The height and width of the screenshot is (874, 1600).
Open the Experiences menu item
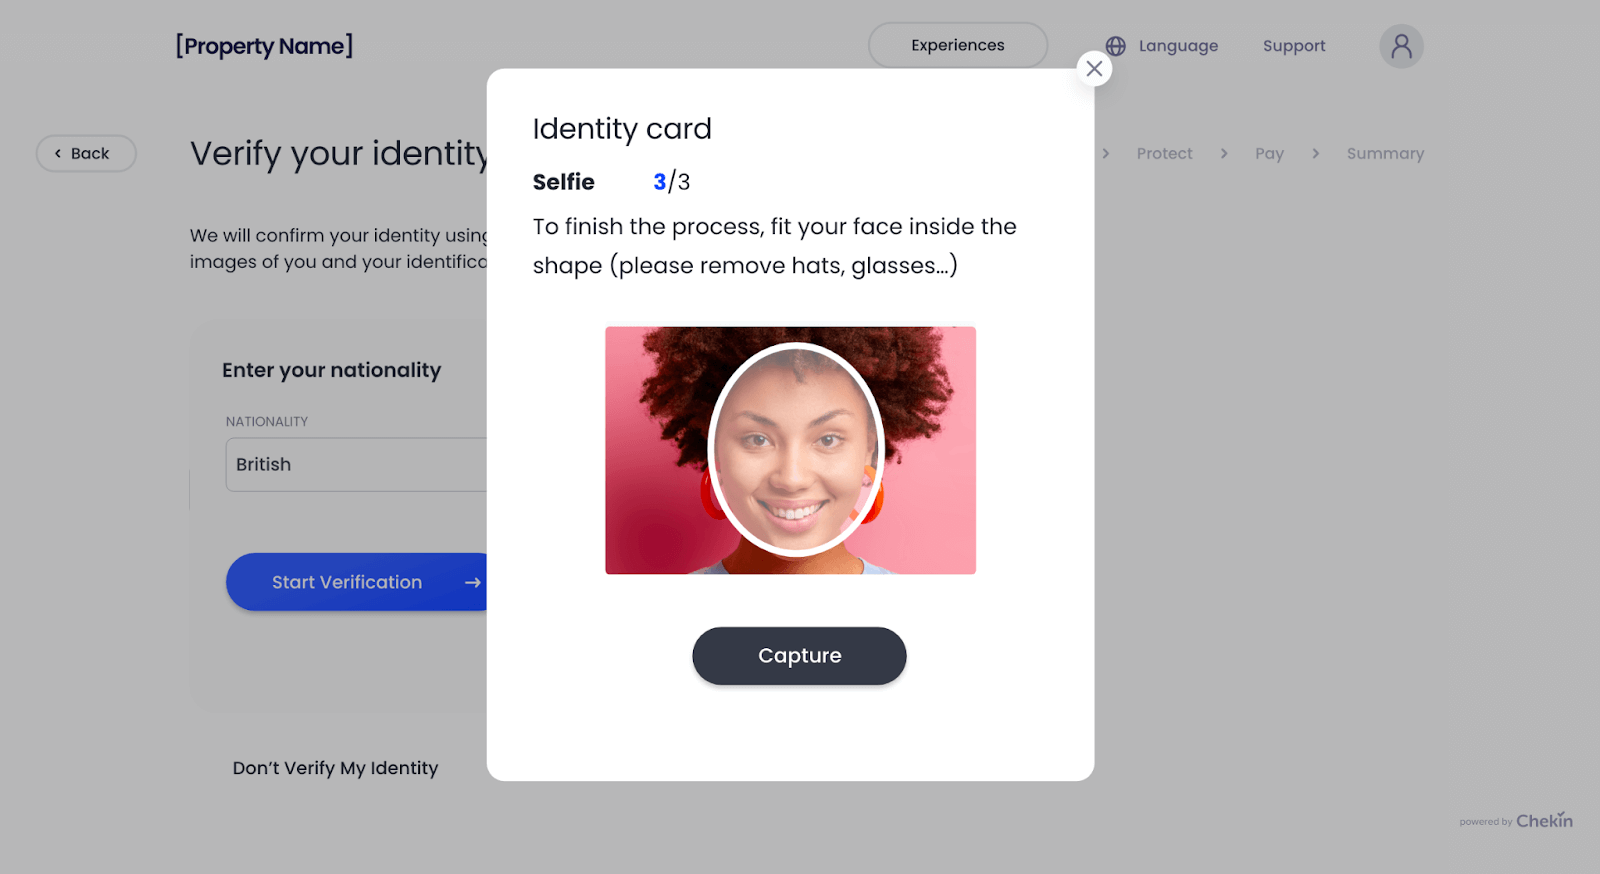(957, 46)
